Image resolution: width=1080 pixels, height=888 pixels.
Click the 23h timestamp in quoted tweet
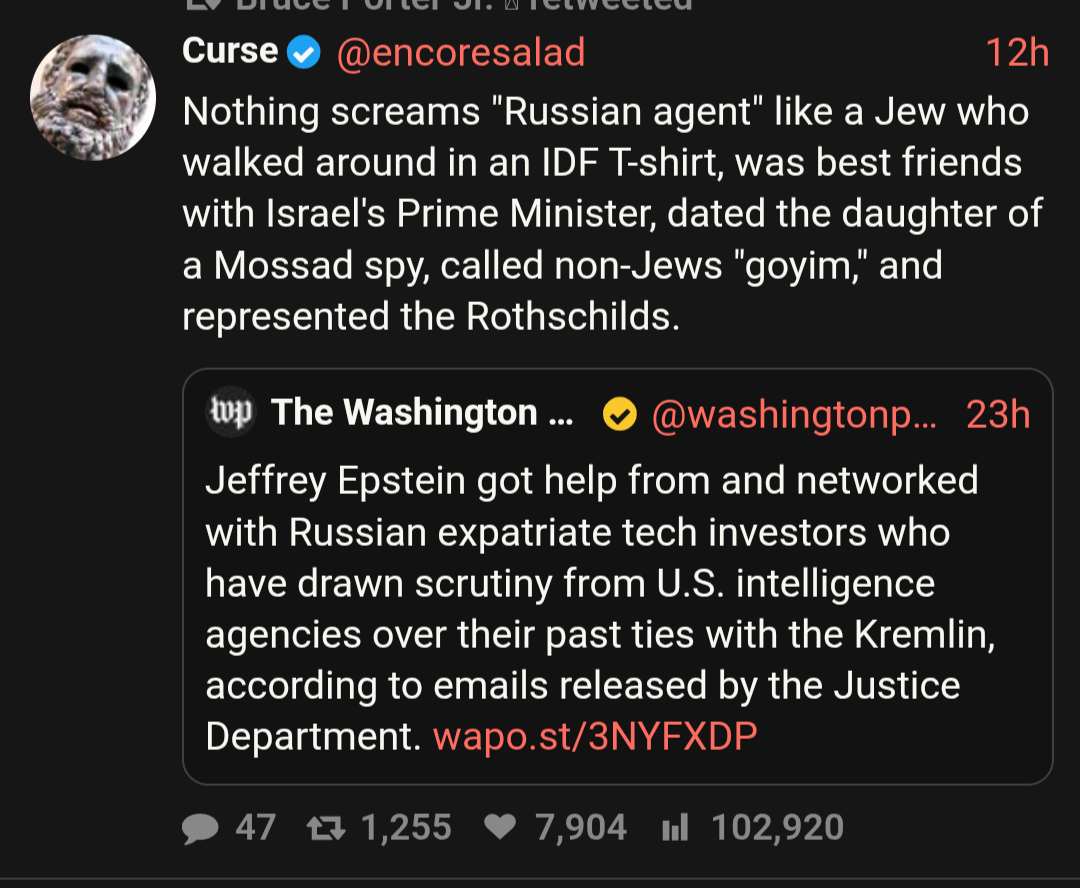pos(998,414)
